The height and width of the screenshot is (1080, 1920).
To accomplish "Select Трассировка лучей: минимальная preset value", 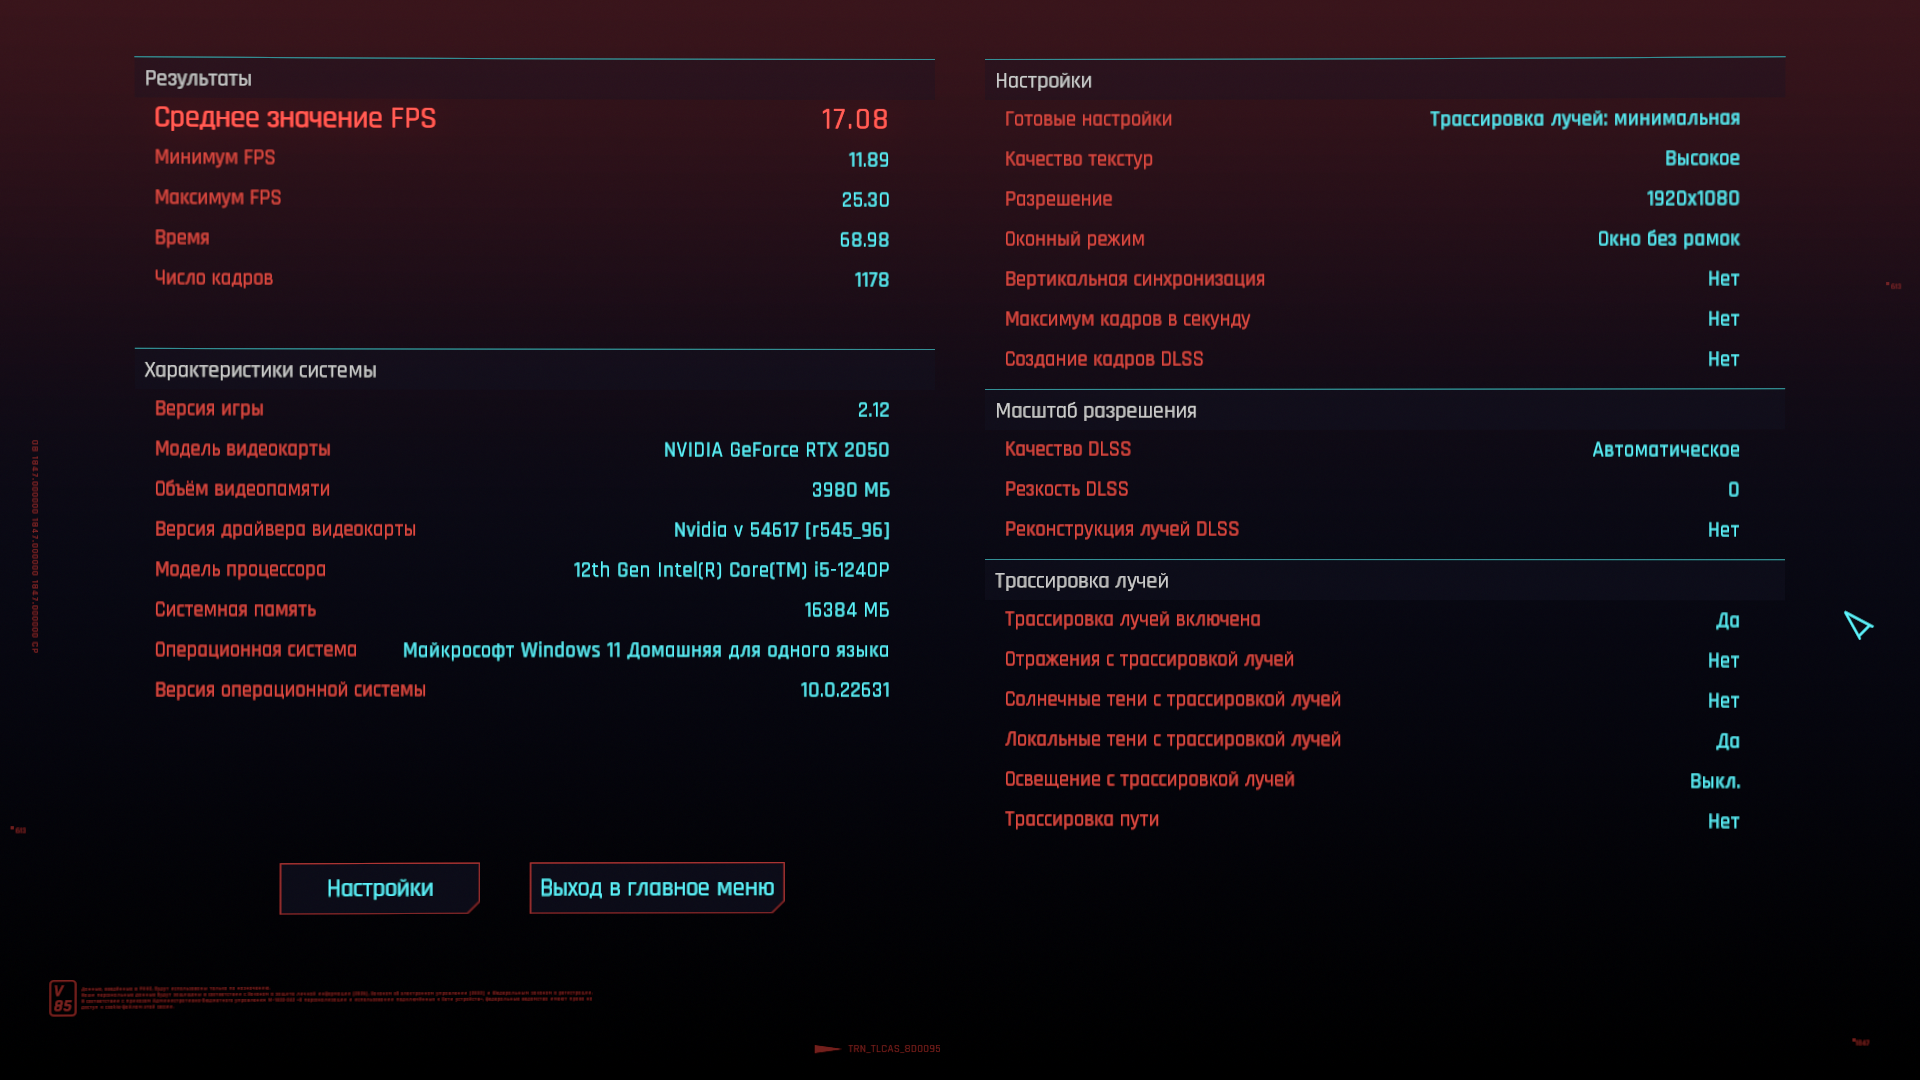I will (1584, 119).
